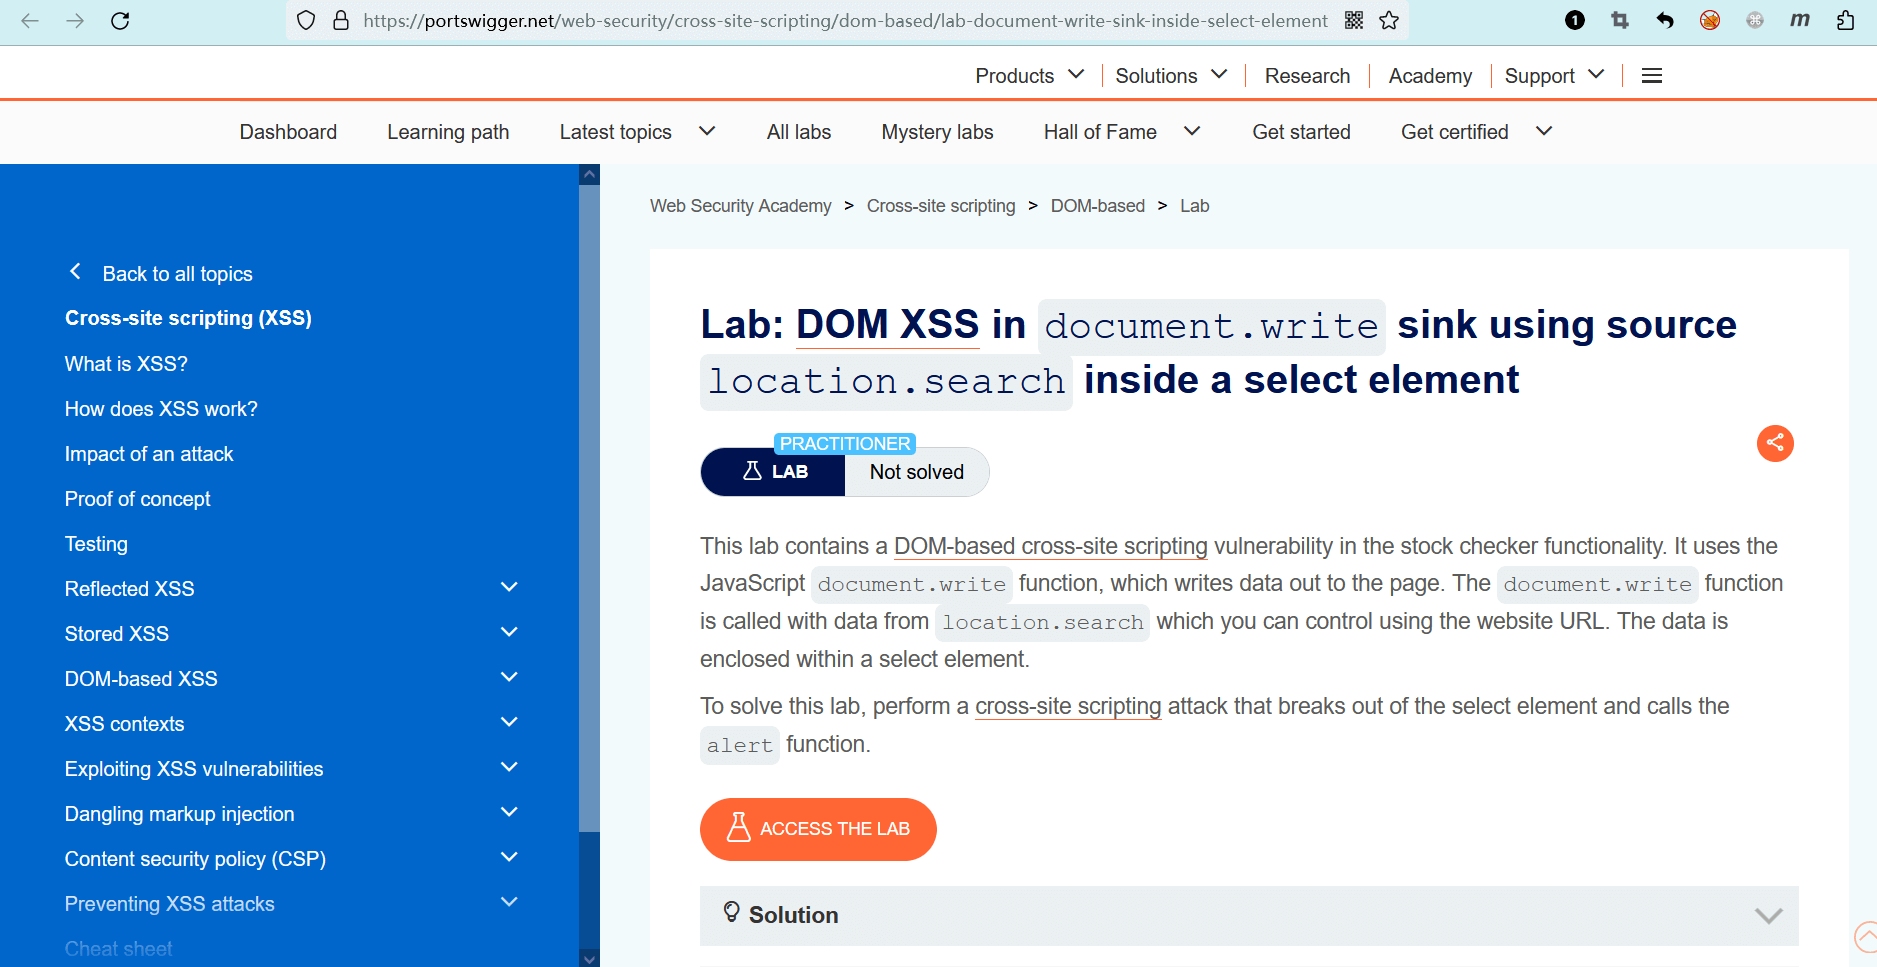Open What is XSS? sidebar topic
This screenshot has height=967, width=1877.
(126, 364)
